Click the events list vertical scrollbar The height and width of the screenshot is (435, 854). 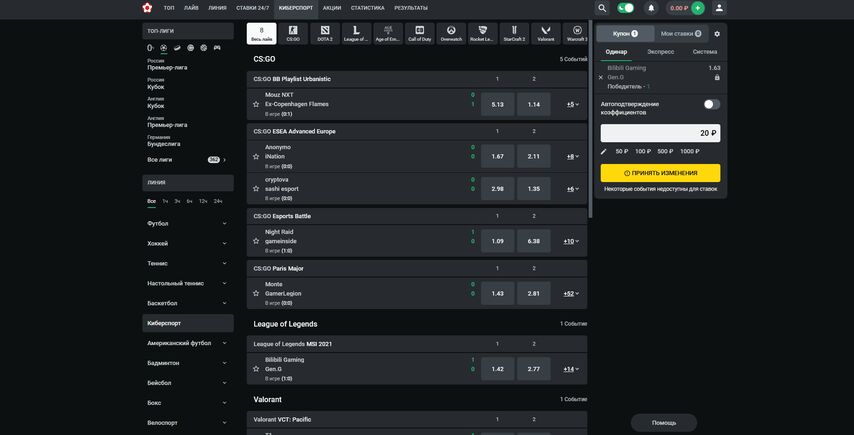(590, 120)
